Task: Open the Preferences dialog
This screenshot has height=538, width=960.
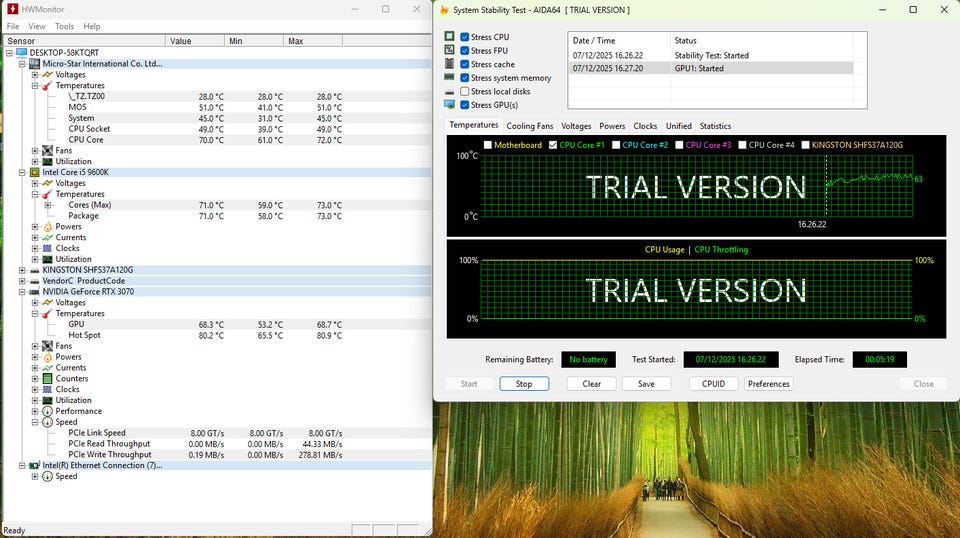Action: coord(768,384)
